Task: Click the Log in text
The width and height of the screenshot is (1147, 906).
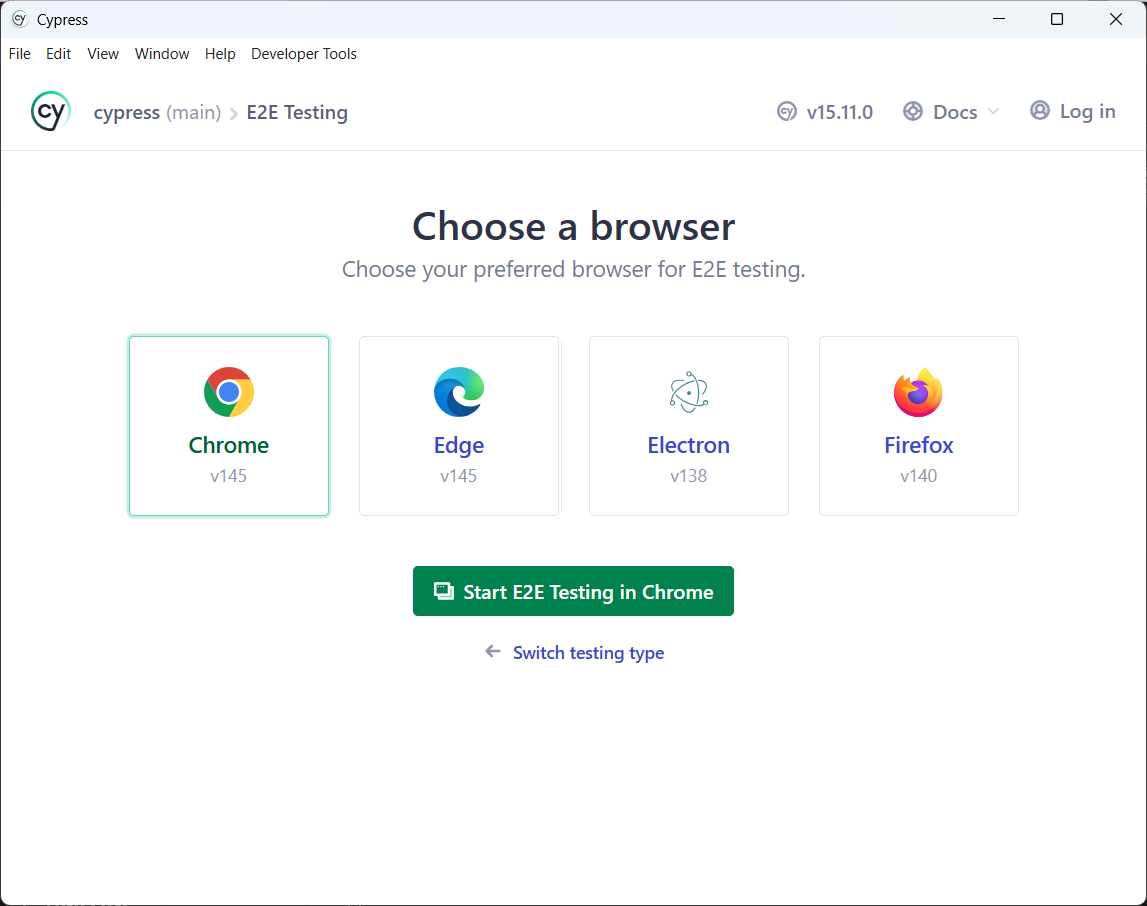Action: tap(1087, 111)
